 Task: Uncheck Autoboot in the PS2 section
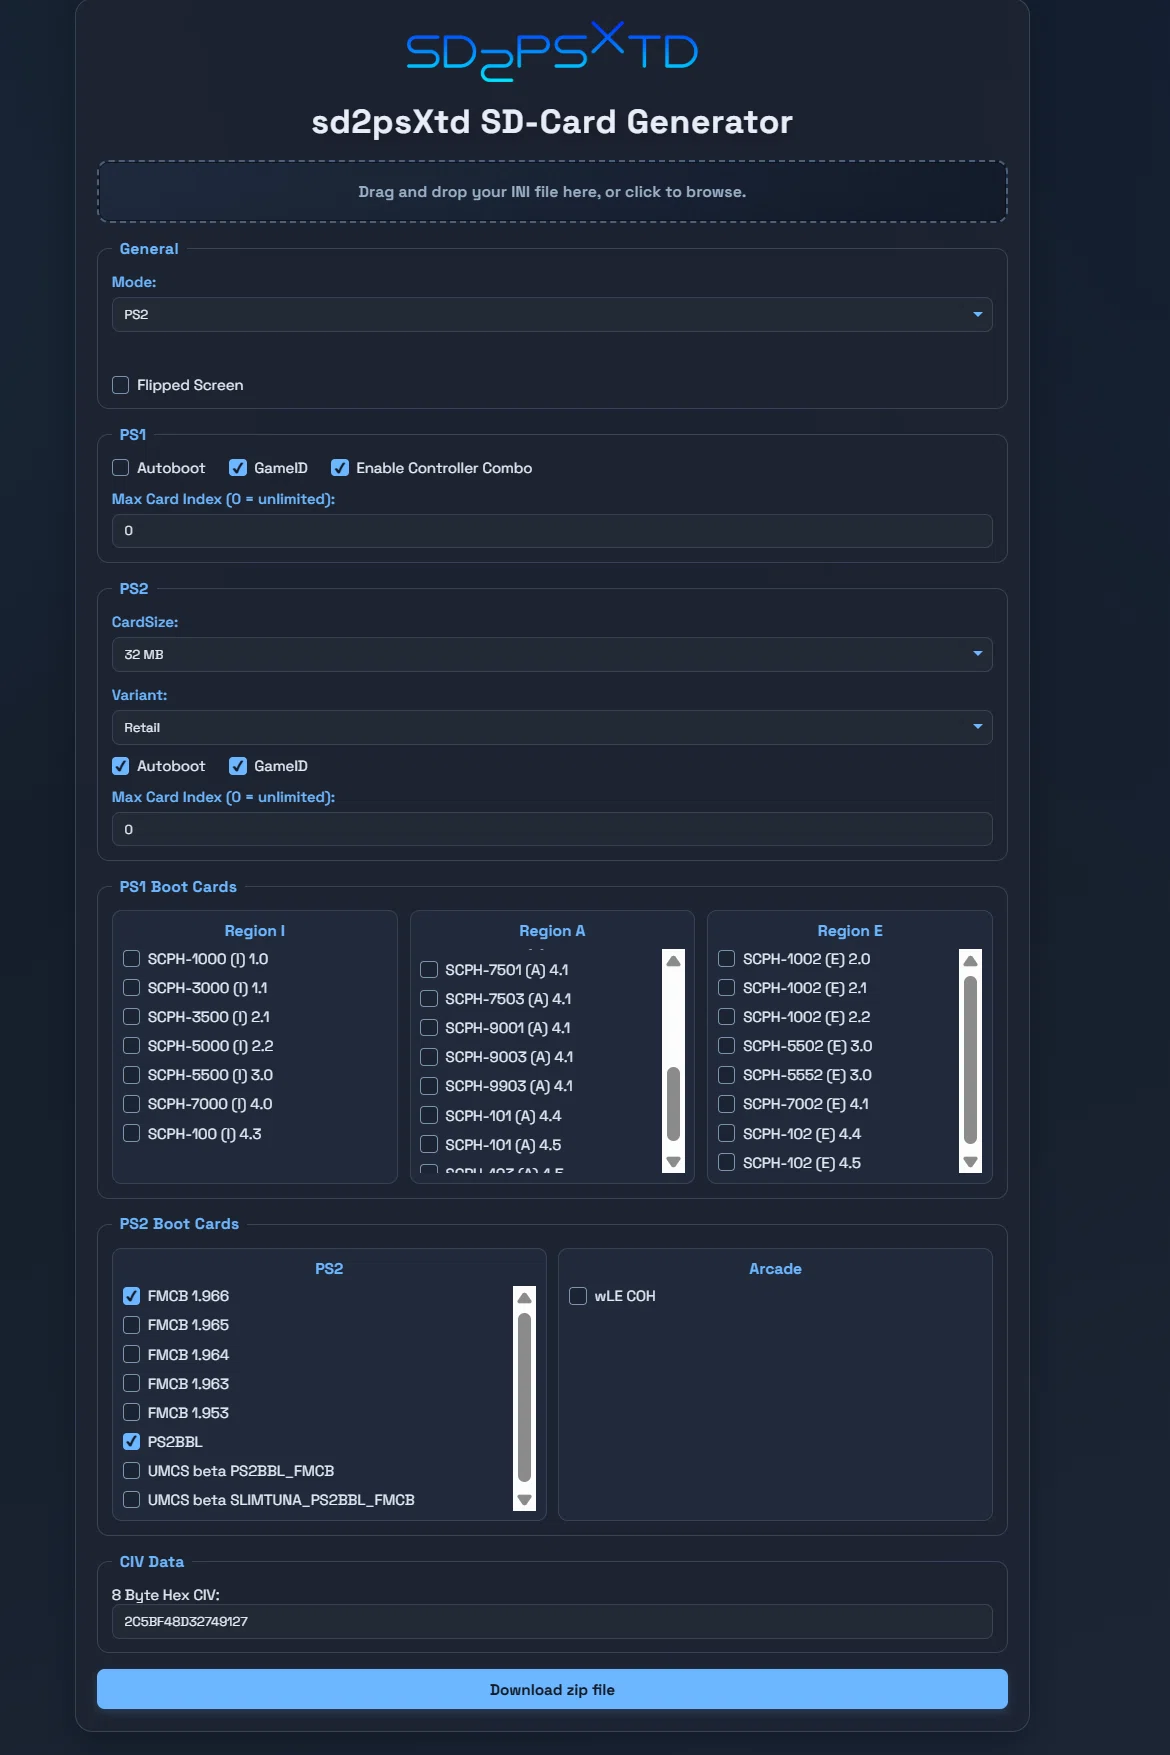(121, 766)
